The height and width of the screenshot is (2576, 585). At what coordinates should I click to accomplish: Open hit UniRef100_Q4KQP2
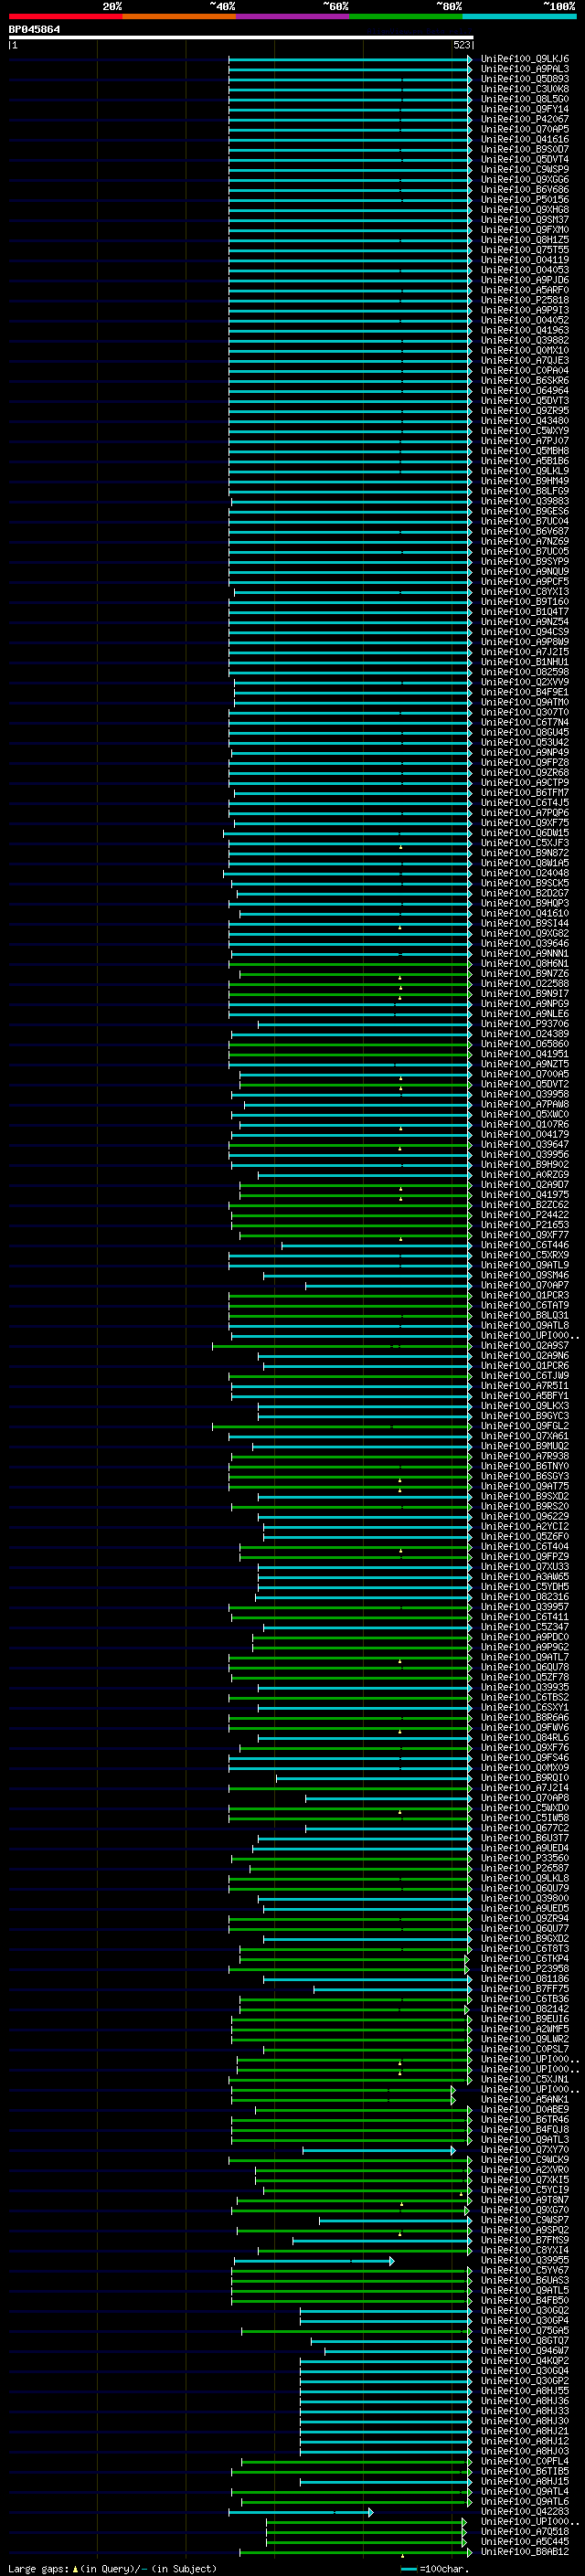click(x=524, y=2361)
